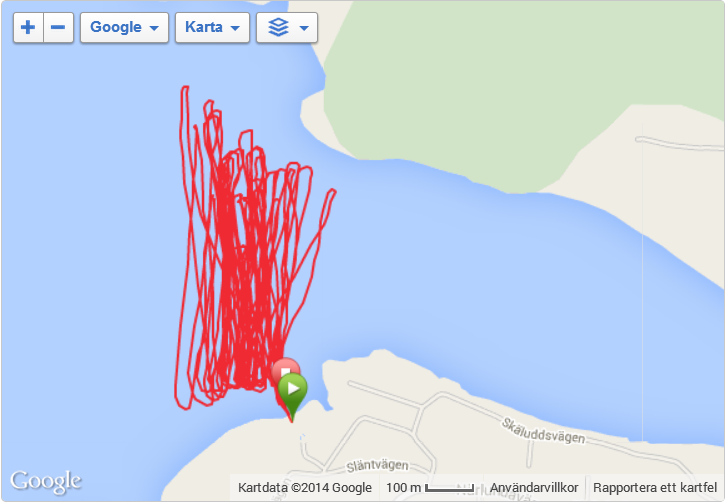The height and width of the screenshot is (502, 726).
Task: Click the layers stack icon
Action: click(278, 27)
